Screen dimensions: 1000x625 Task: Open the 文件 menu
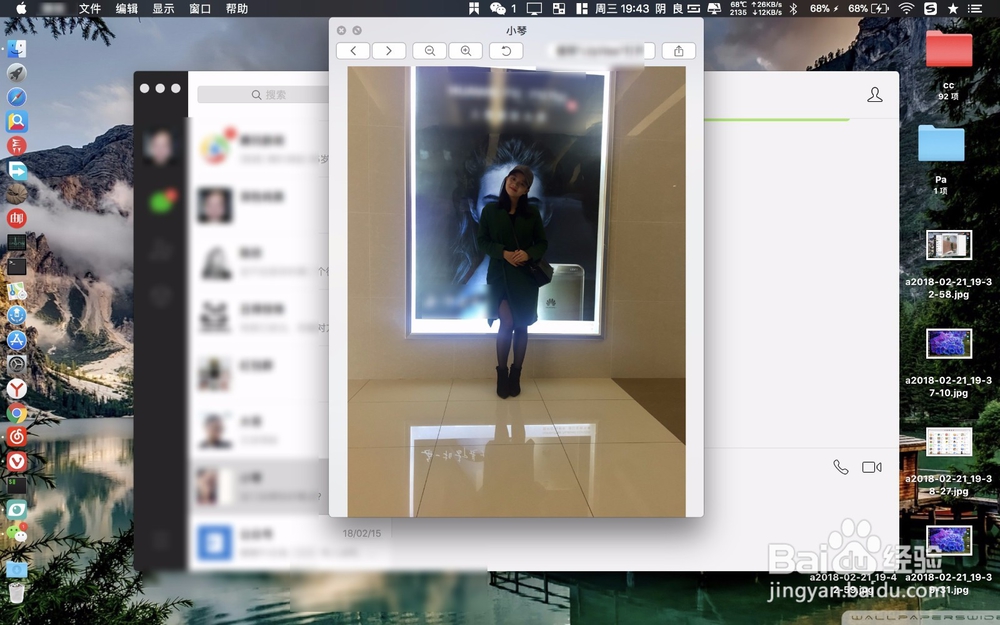(x=90, y=8)
